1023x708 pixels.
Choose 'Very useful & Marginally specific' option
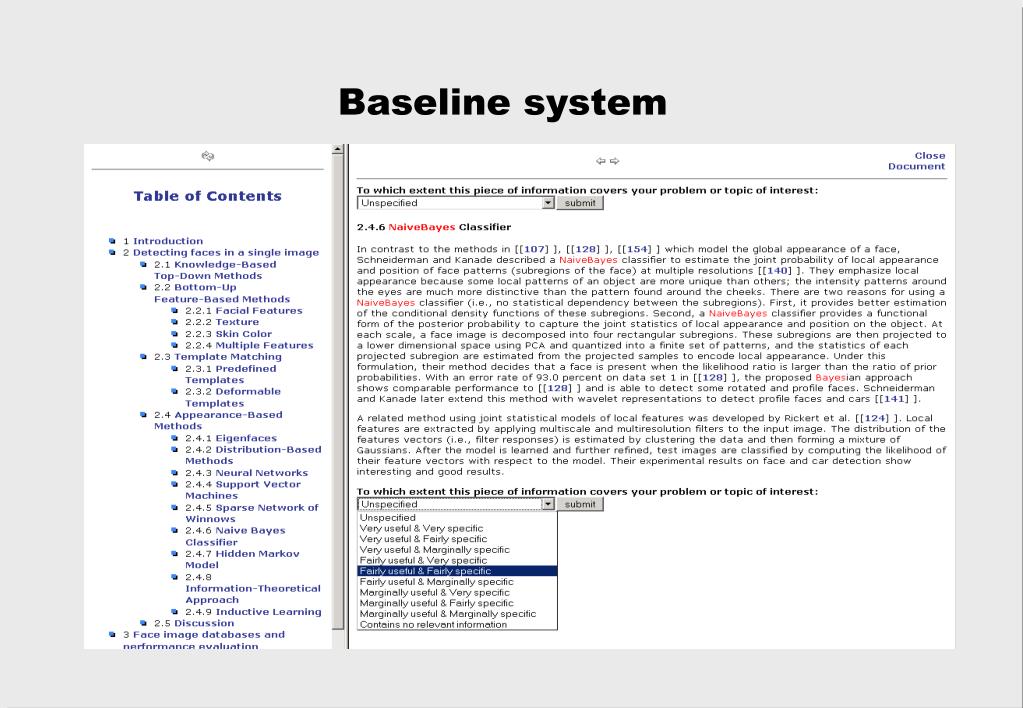(457, 549)
